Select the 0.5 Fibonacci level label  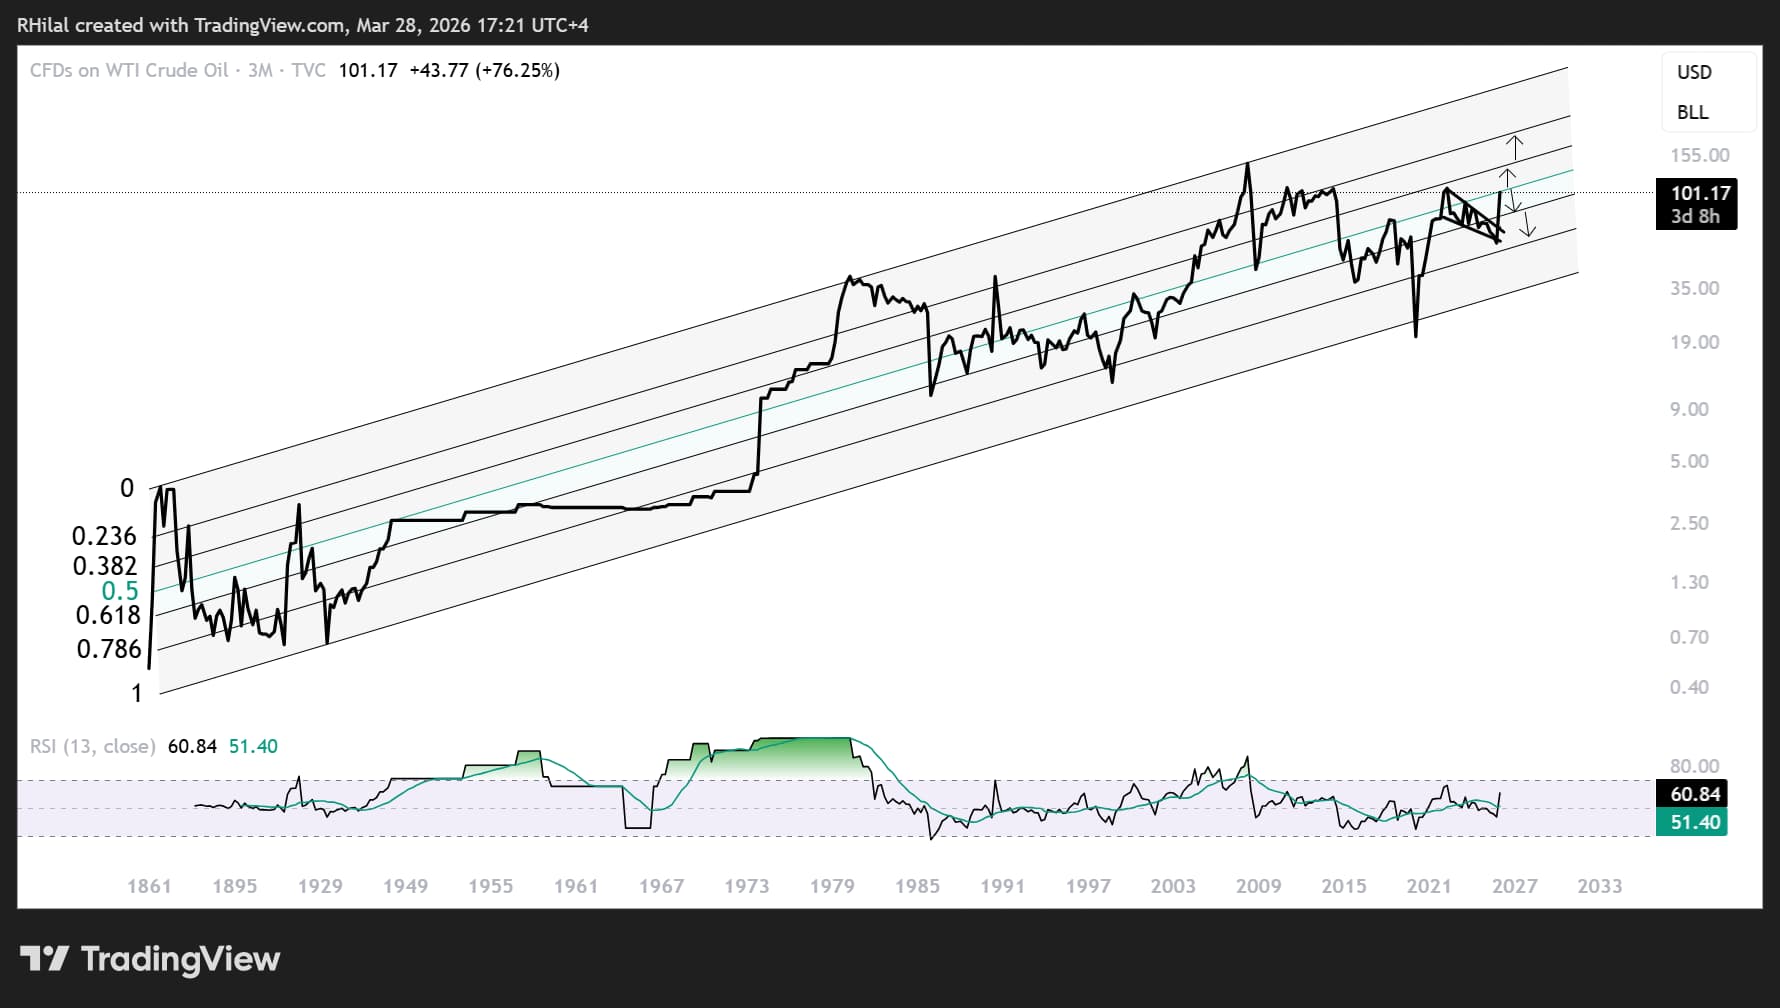119,591
